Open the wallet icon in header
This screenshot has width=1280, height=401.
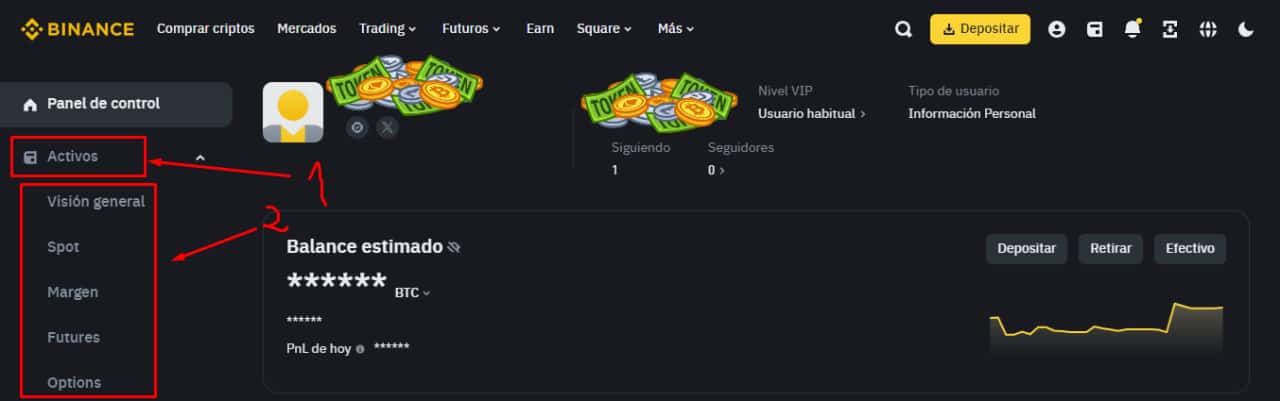click(1095, 29)
